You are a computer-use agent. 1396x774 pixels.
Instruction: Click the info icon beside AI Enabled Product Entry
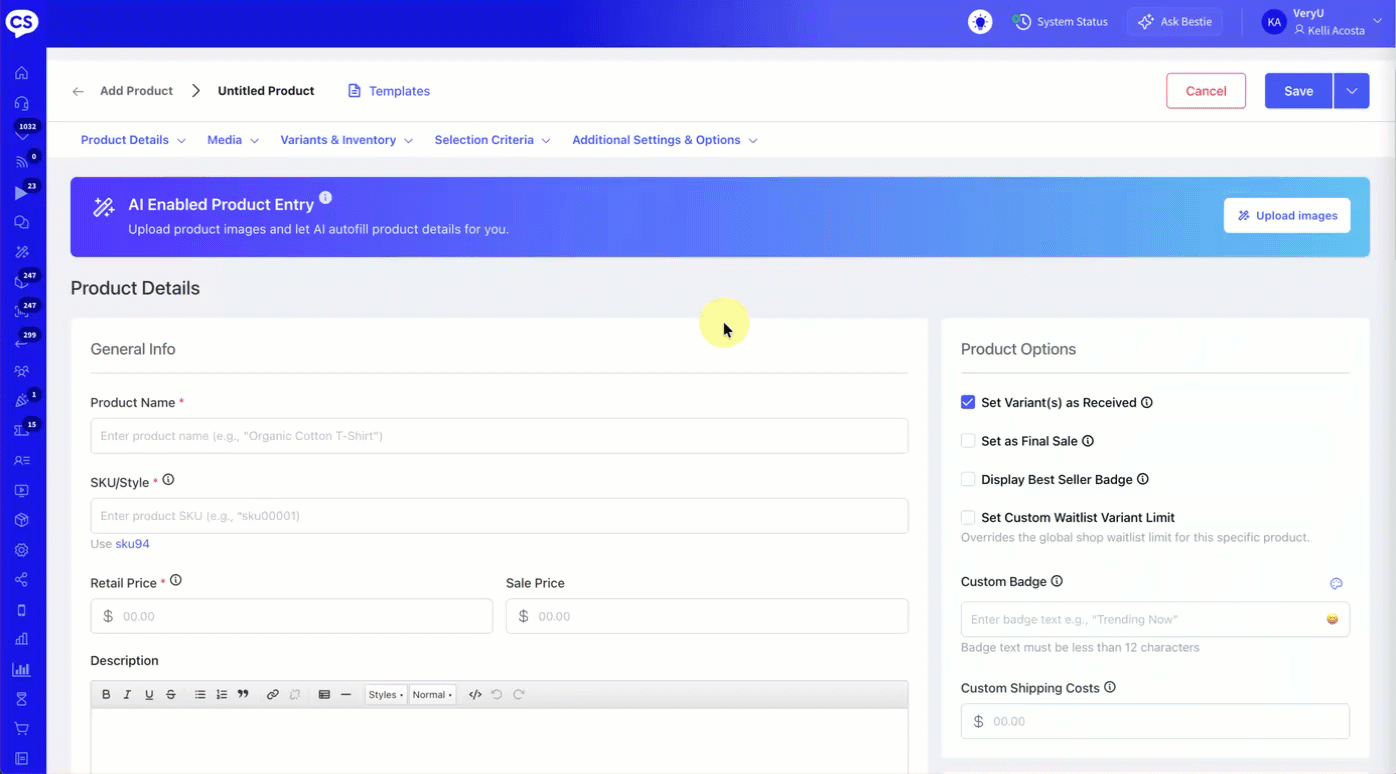tap(325, 198)
